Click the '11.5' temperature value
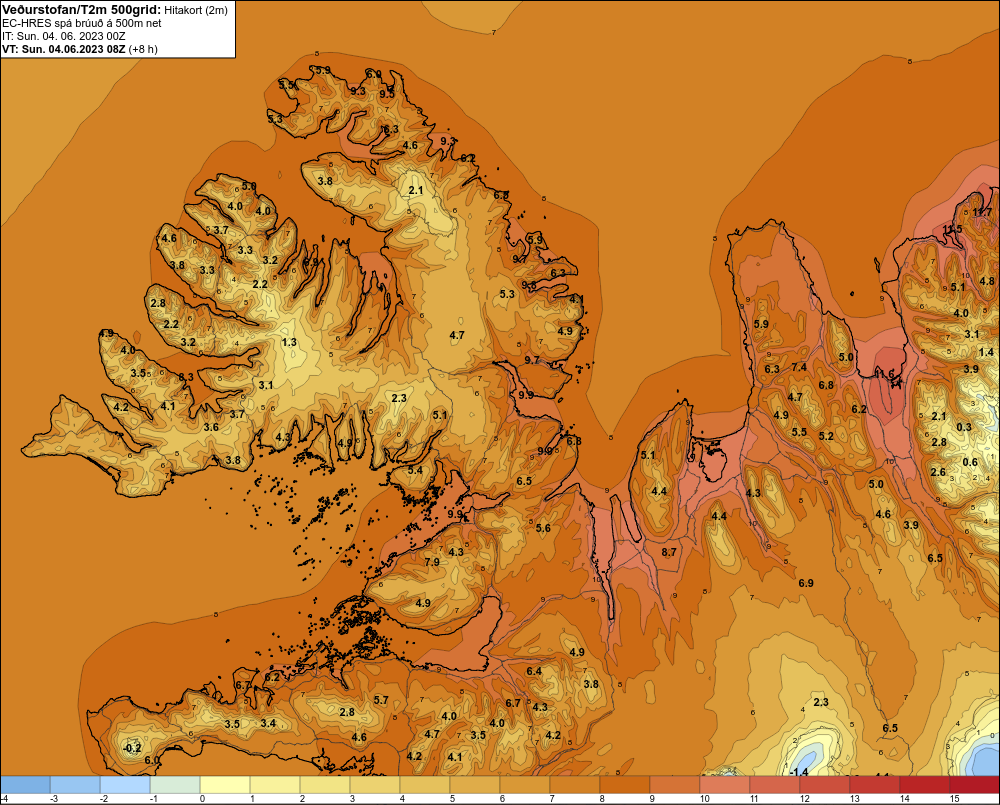This screenshot has height=805, width=1000. pos(953,230)
